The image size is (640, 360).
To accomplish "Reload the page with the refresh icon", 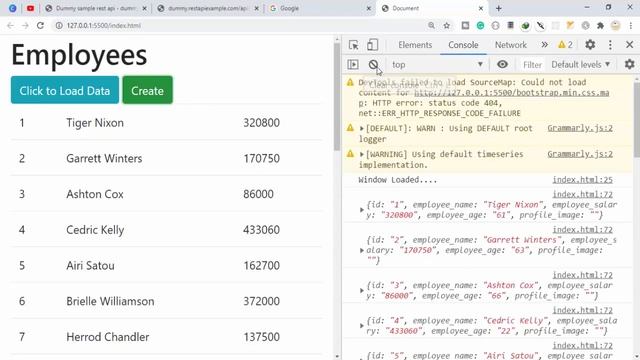I will pos(40,25).
